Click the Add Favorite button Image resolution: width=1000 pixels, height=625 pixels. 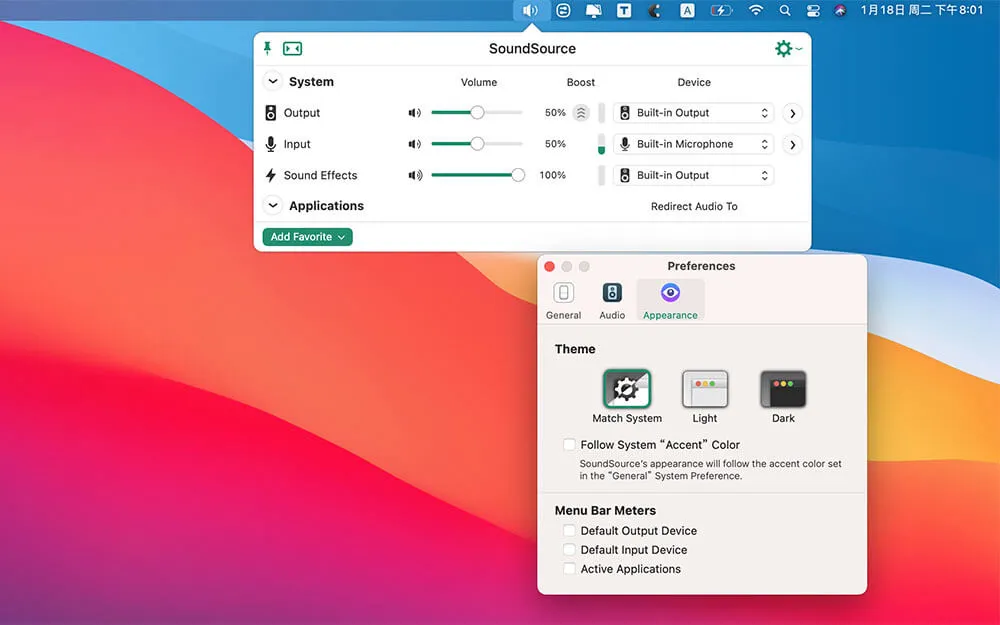click(x=307, y=237)
